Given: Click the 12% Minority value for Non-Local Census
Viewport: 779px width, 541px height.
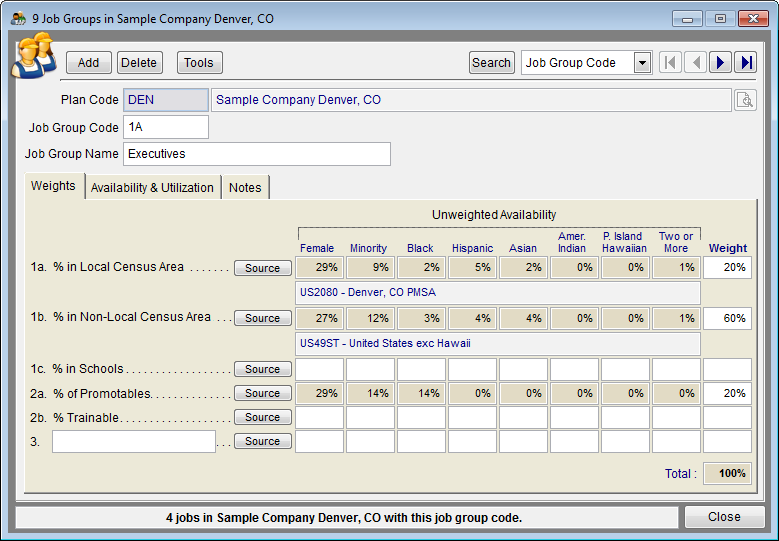Looking at the screenshot, I should 371,318.
